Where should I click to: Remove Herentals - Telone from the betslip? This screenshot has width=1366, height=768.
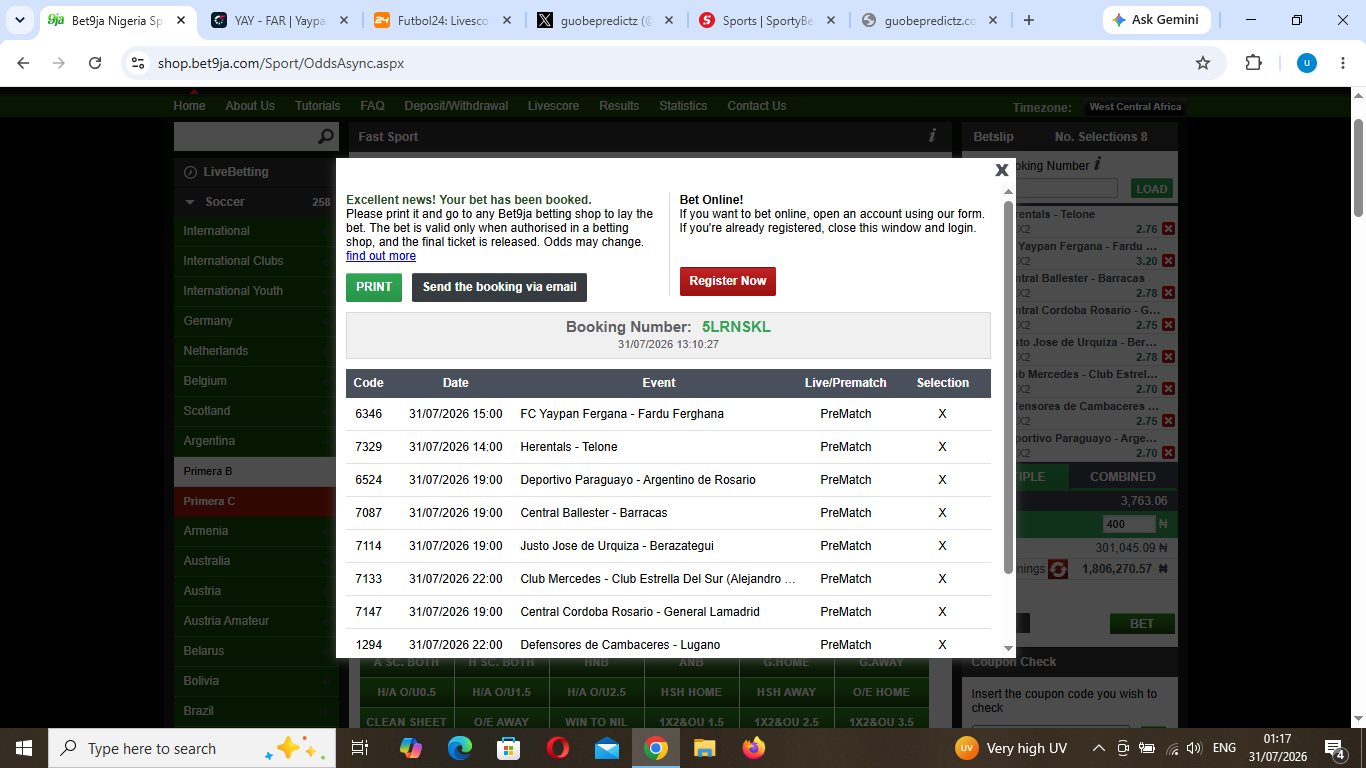pyautogui.click(x=1168, y=229)
